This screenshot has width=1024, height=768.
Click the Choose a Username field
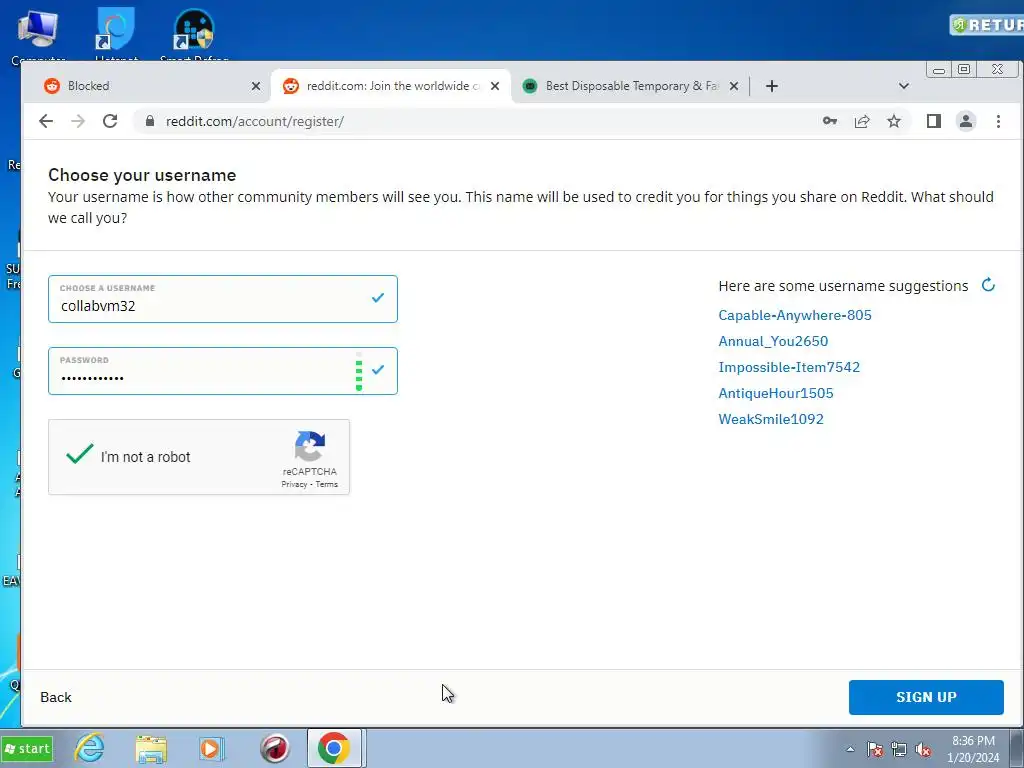(223, 299)
